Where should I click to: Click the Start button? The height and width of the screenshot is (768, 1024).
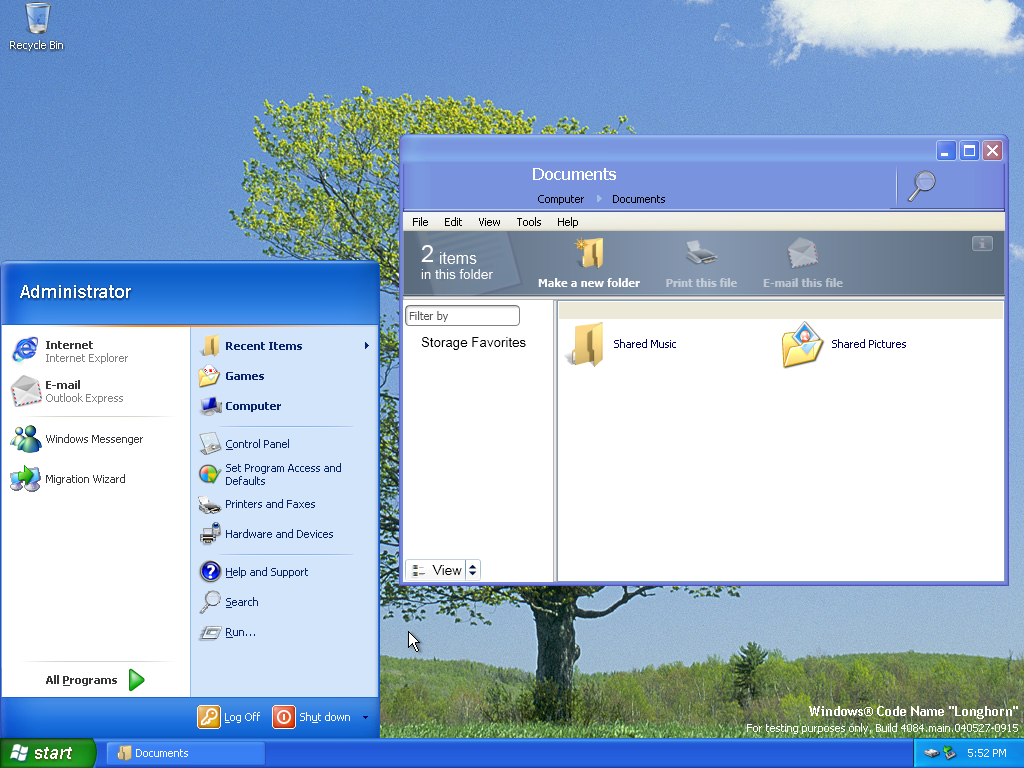point(47,753)
